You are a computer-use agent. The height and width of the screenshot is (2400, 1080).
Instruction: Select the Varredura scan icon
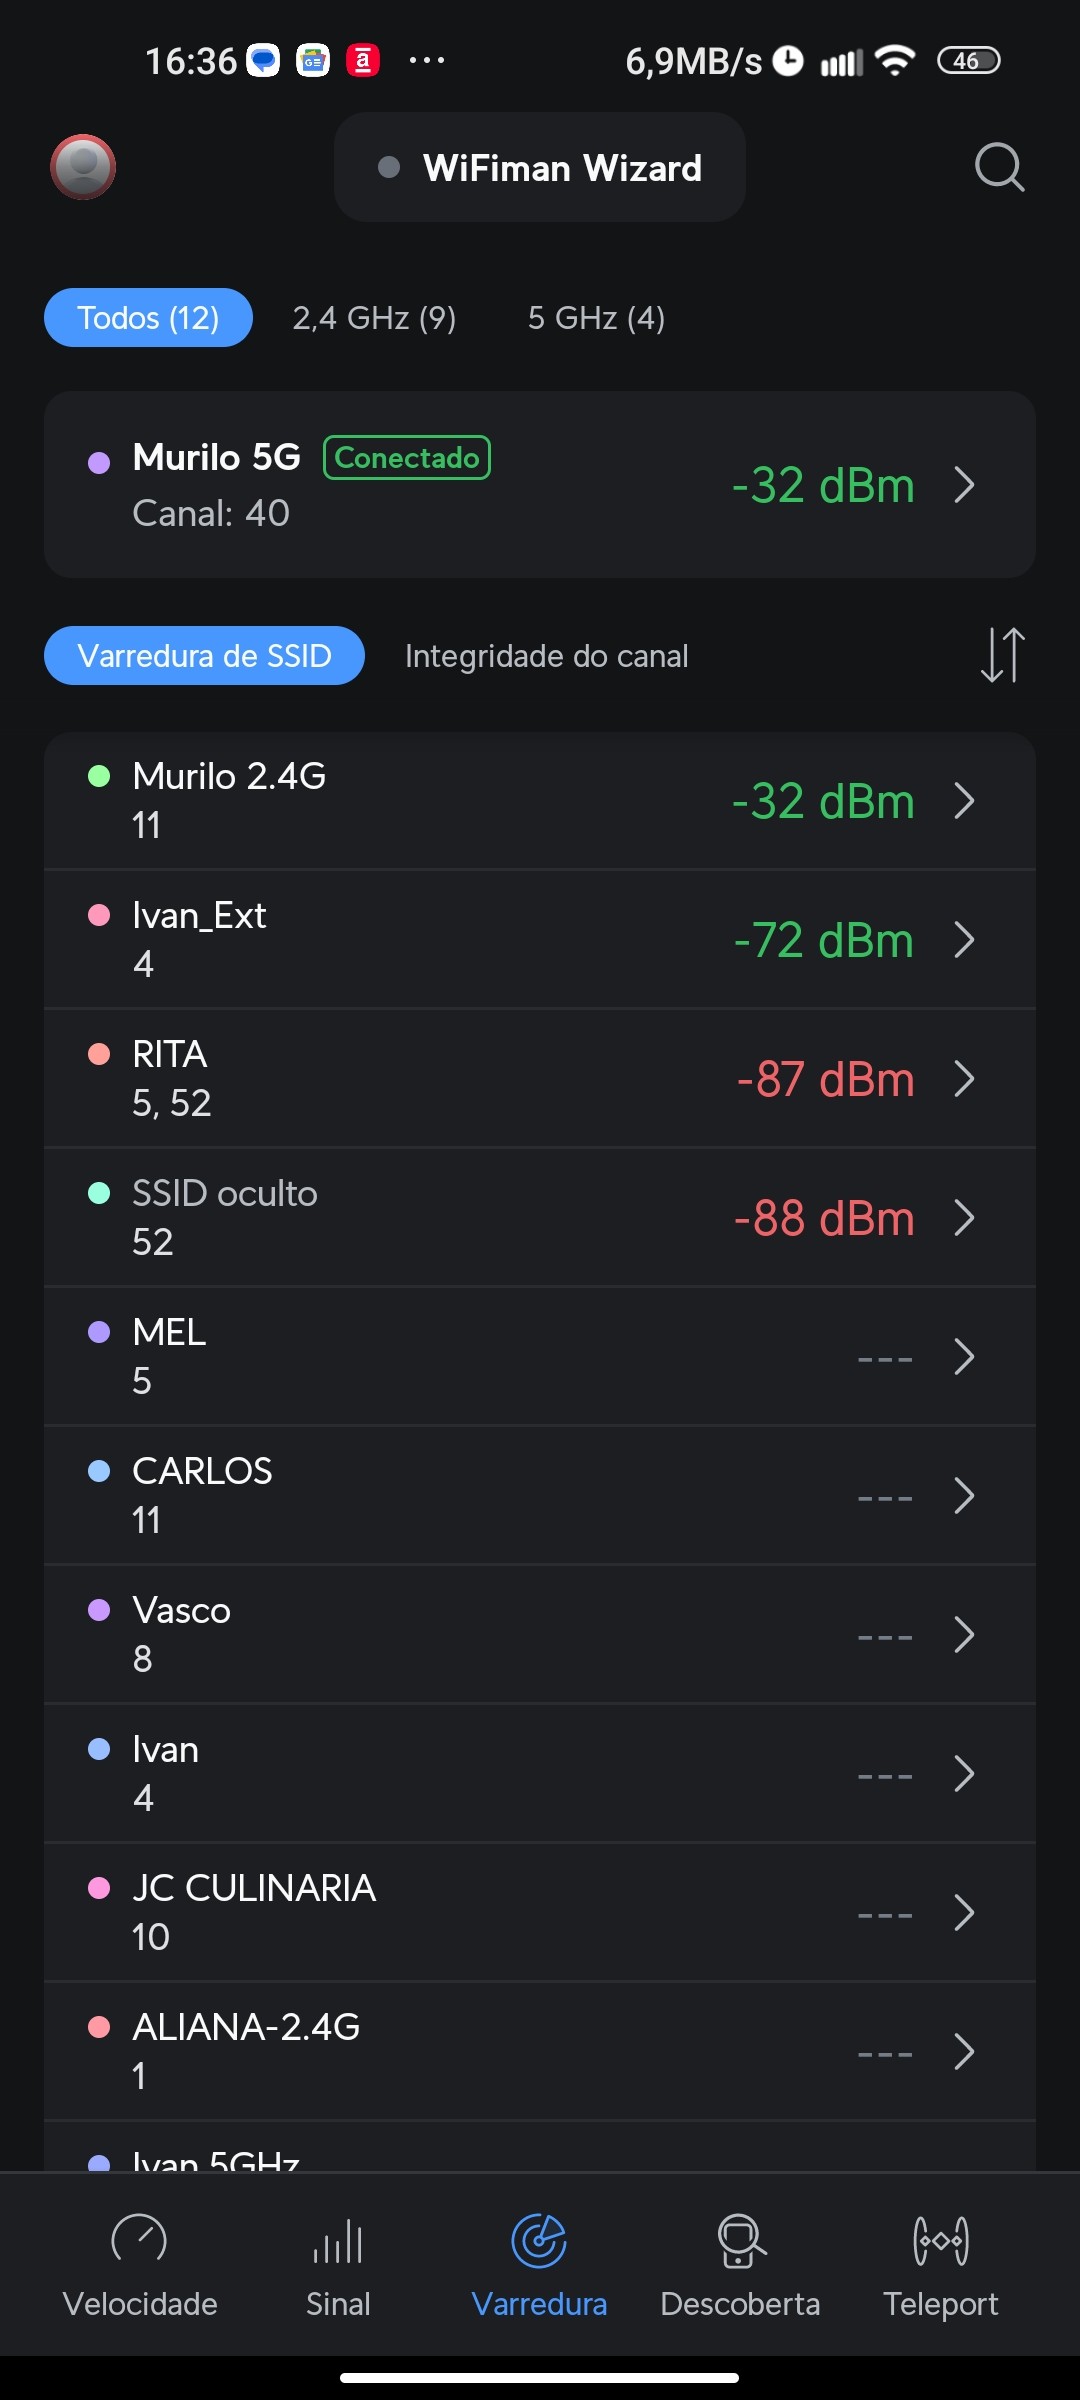[x=539, y=2241]
